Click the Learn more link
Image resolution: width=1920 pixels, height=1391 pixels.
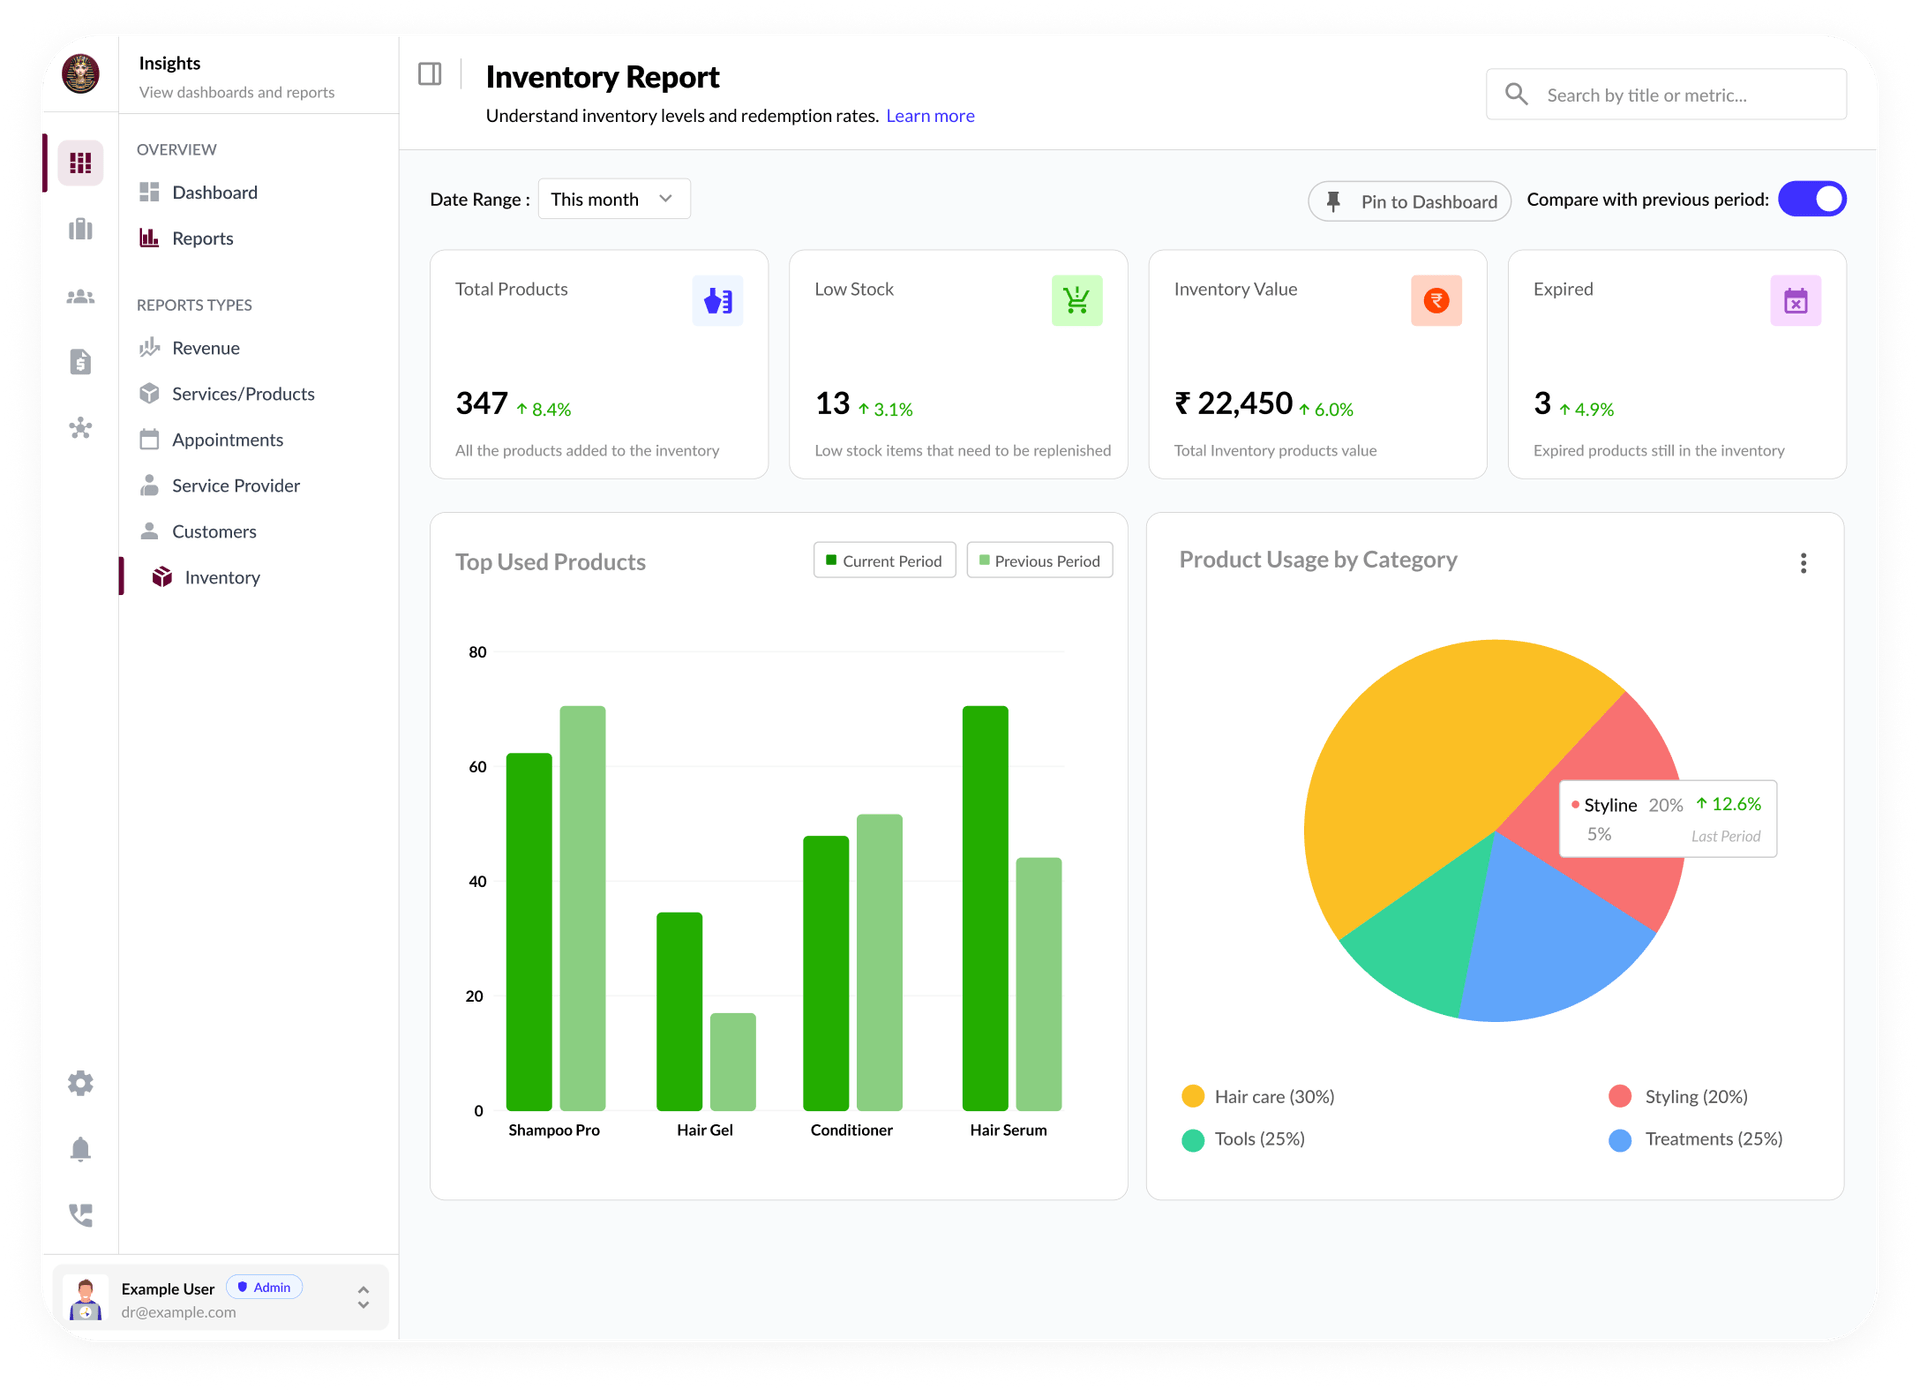(x=930, y=115)
